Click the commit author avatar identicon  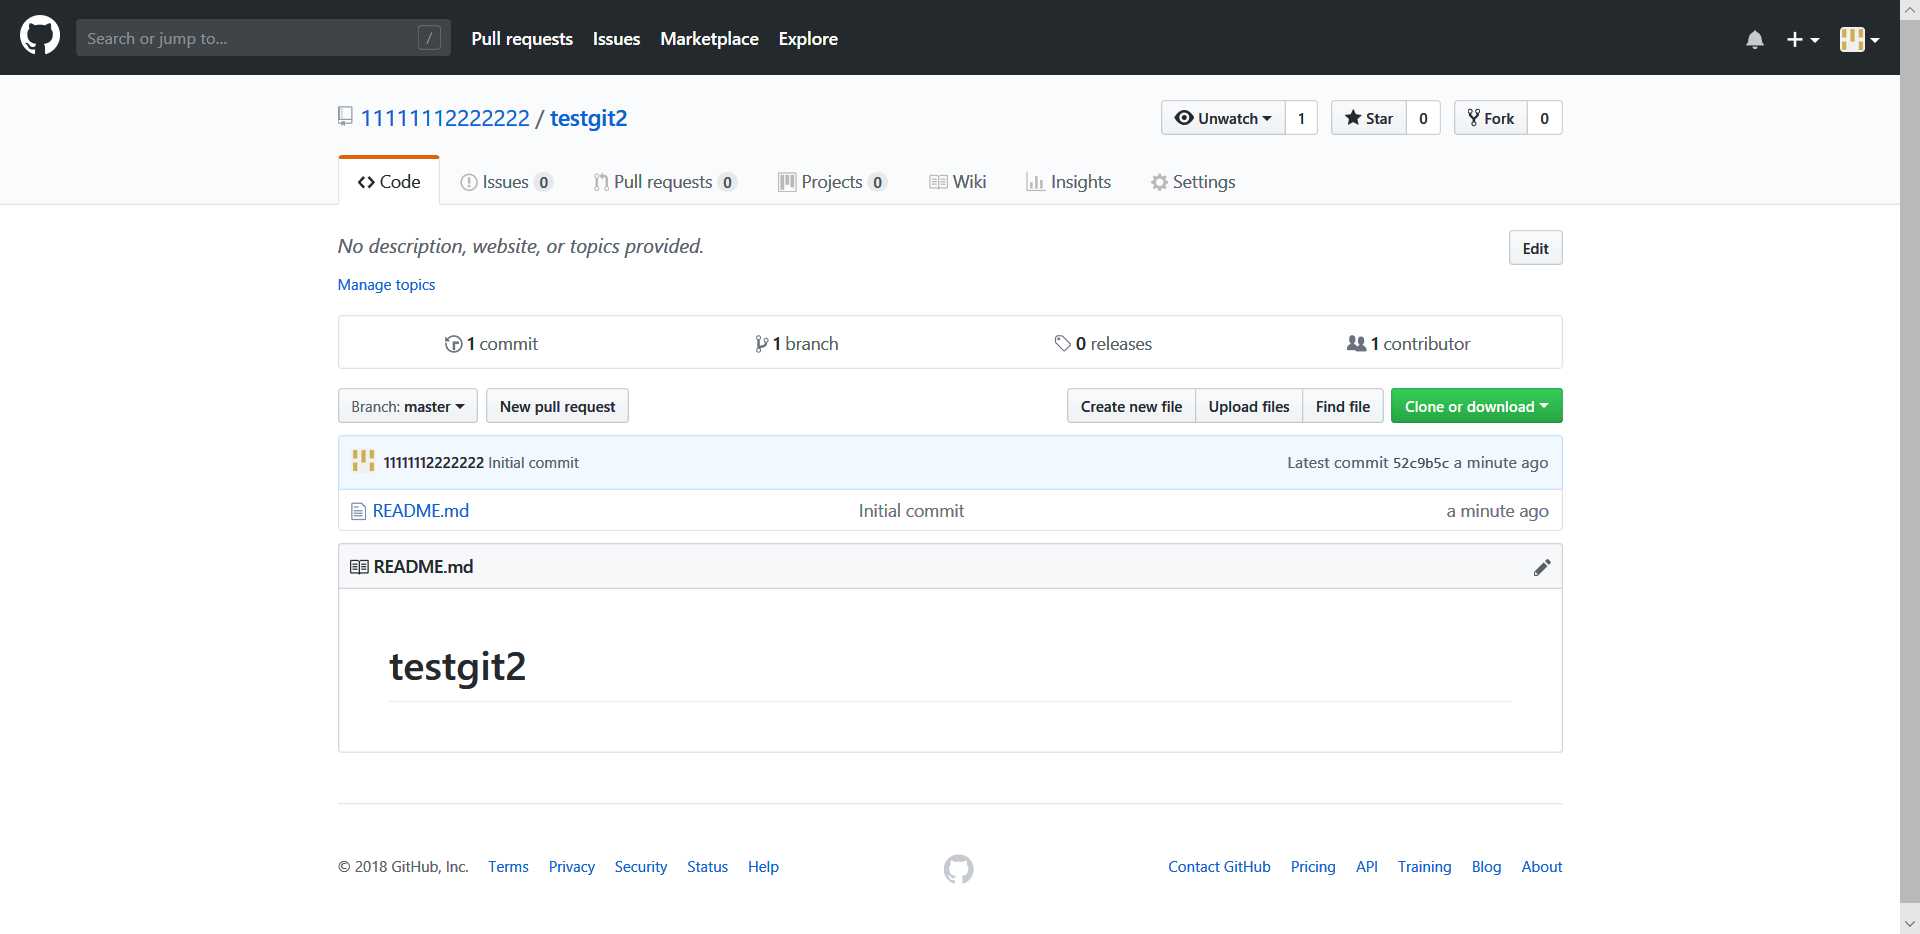pyautogui.click(x=363, y=462)
